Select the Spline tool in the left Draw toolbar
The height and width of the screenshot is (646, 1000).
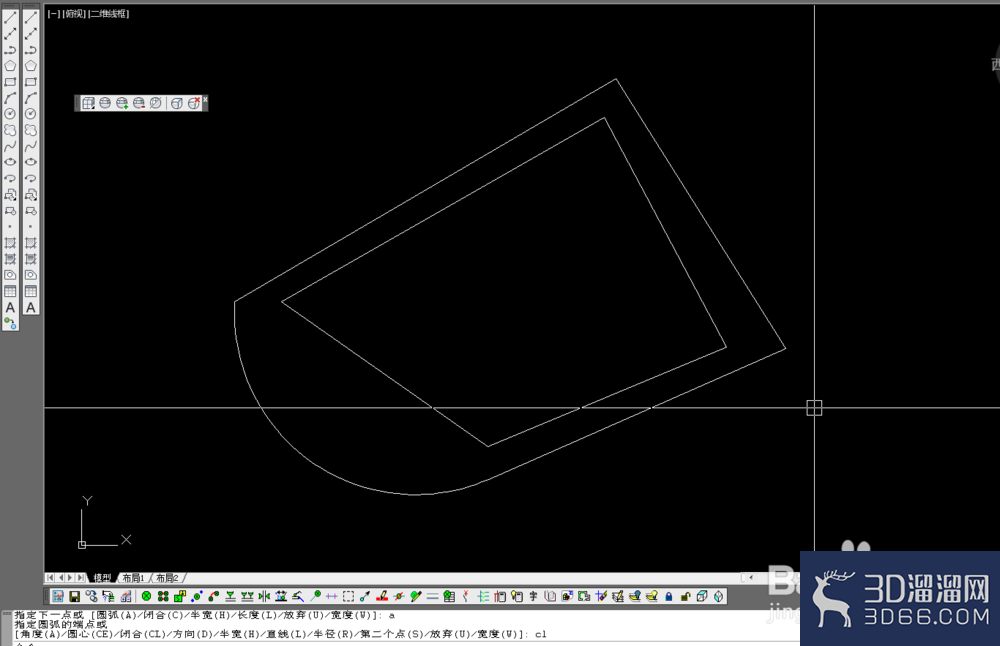pyautogui.click(x=10, y=146)
